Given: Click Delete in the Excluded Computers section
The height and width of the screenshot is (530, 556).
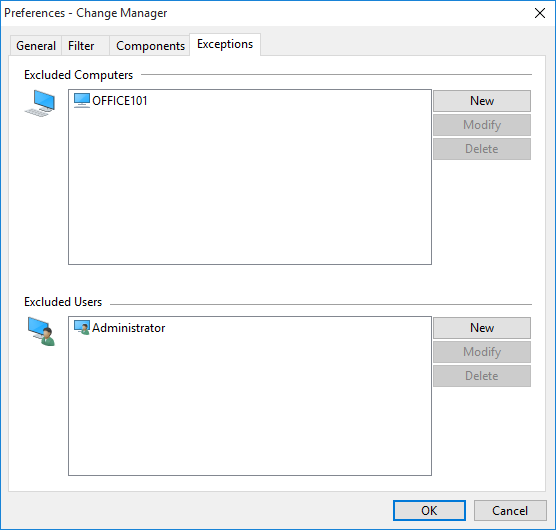Looking at the screenshot, I should point(482,149).
